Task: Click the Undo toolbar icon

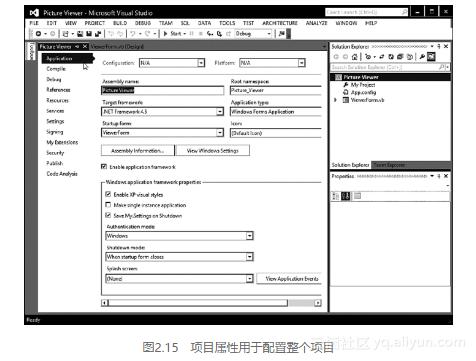Action: (133, 34)
